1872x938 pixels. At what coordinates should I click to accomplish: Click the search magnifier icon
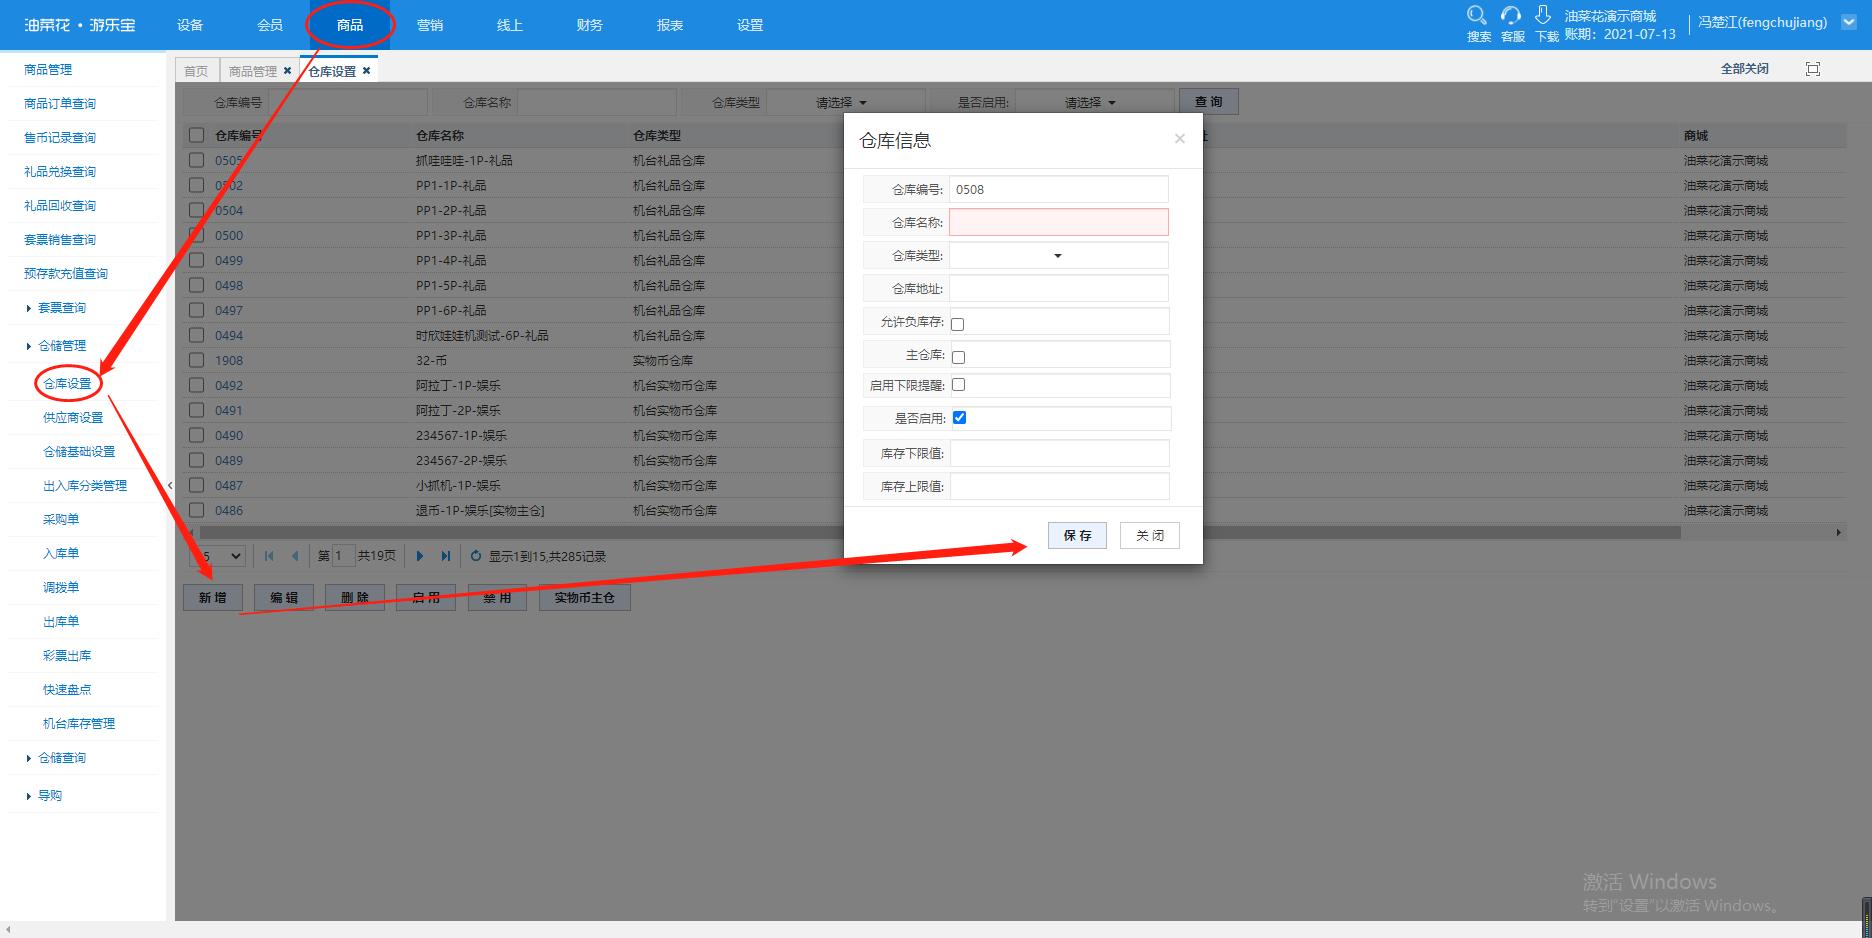pyautogui.click(x=1477, y=15)
